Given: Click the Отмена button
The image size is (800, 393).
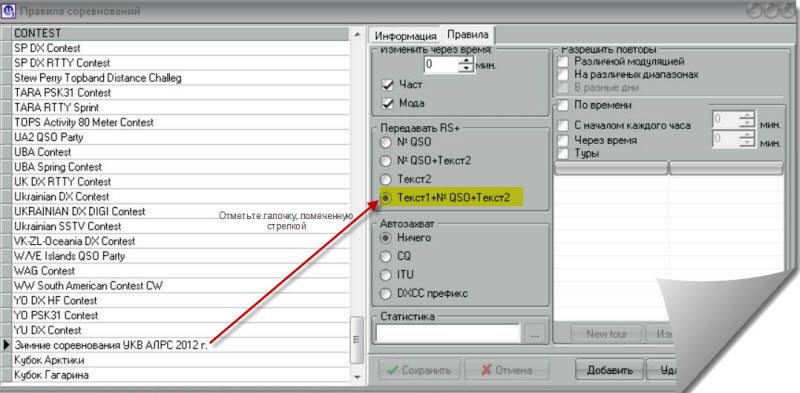Looking at the screenshot, I should [x=507, y=370].
